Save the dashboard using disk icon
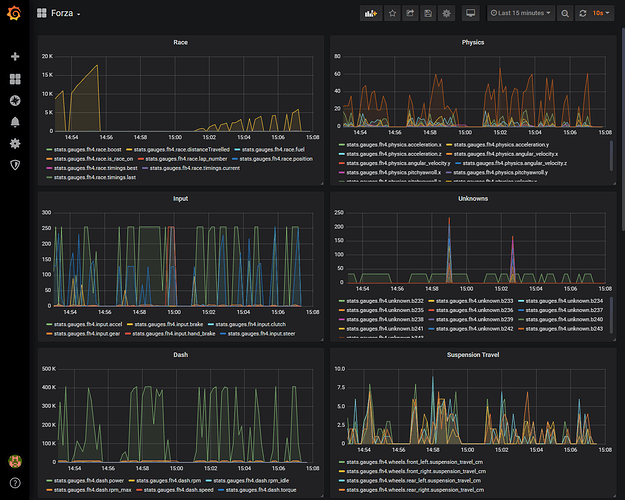 click(428, 14)
